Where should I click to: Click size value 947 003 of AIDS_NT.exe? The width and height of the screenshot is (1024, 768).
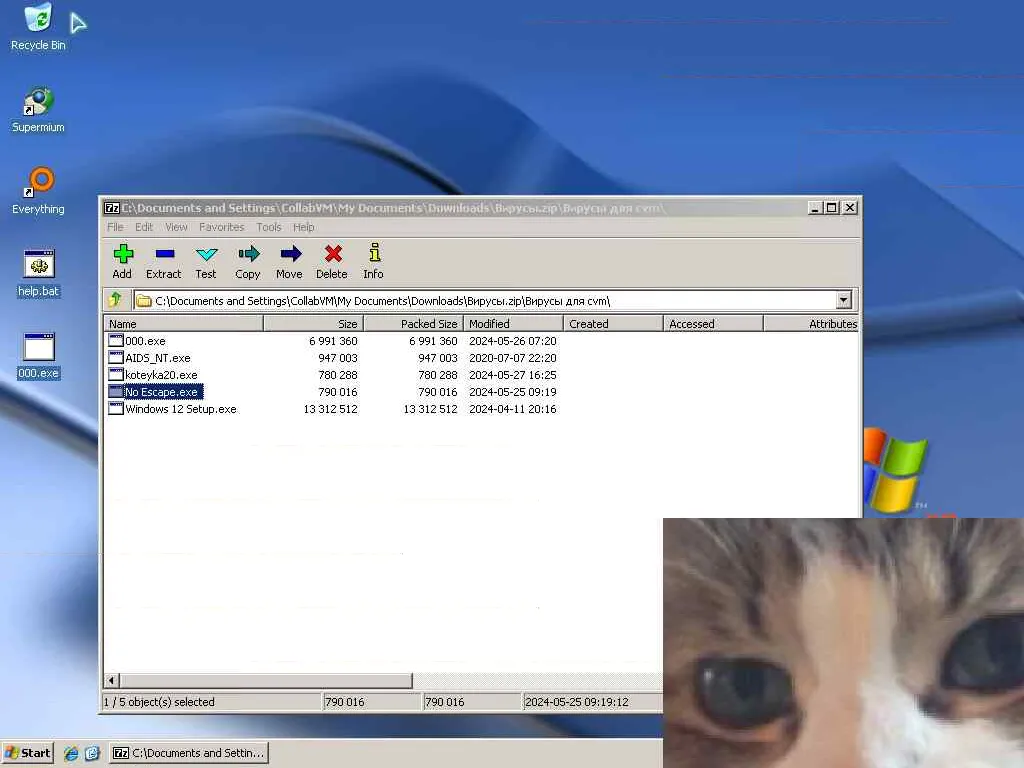pyautogui.click(x=338, y=358)
